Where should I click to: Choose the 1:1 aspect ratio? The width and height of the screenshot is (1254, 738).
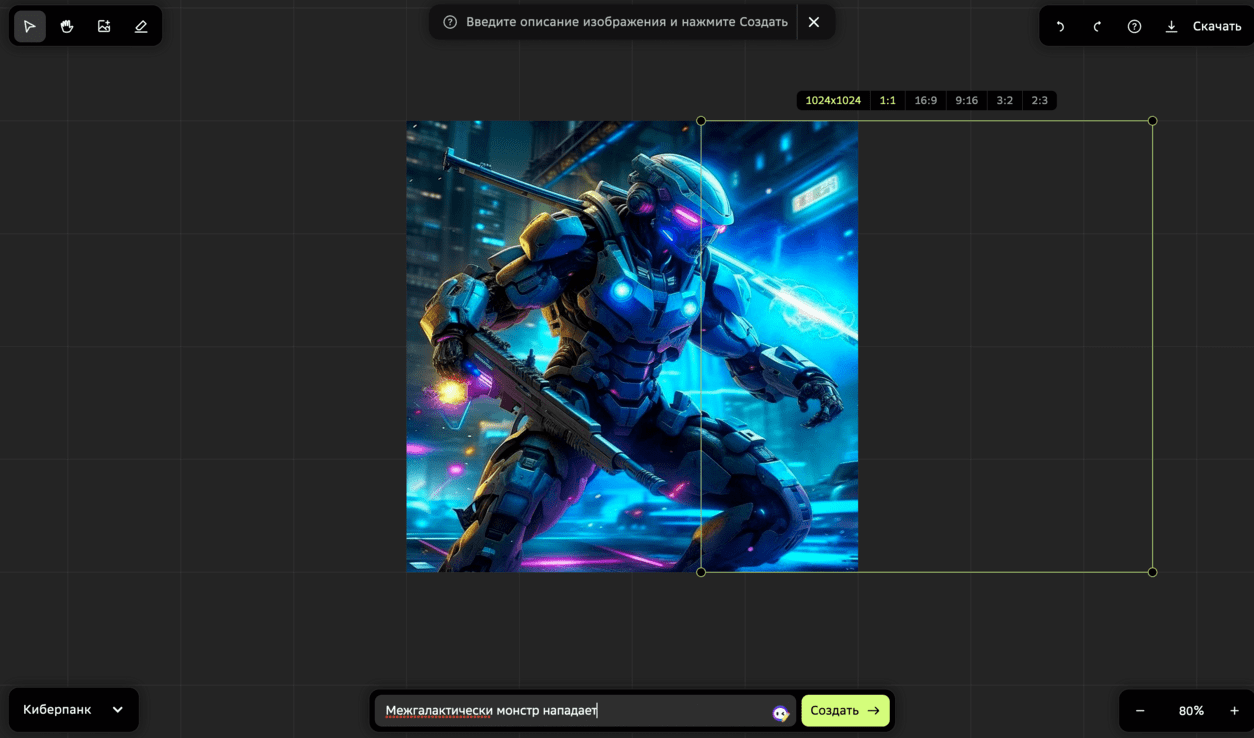click(887, 100)
